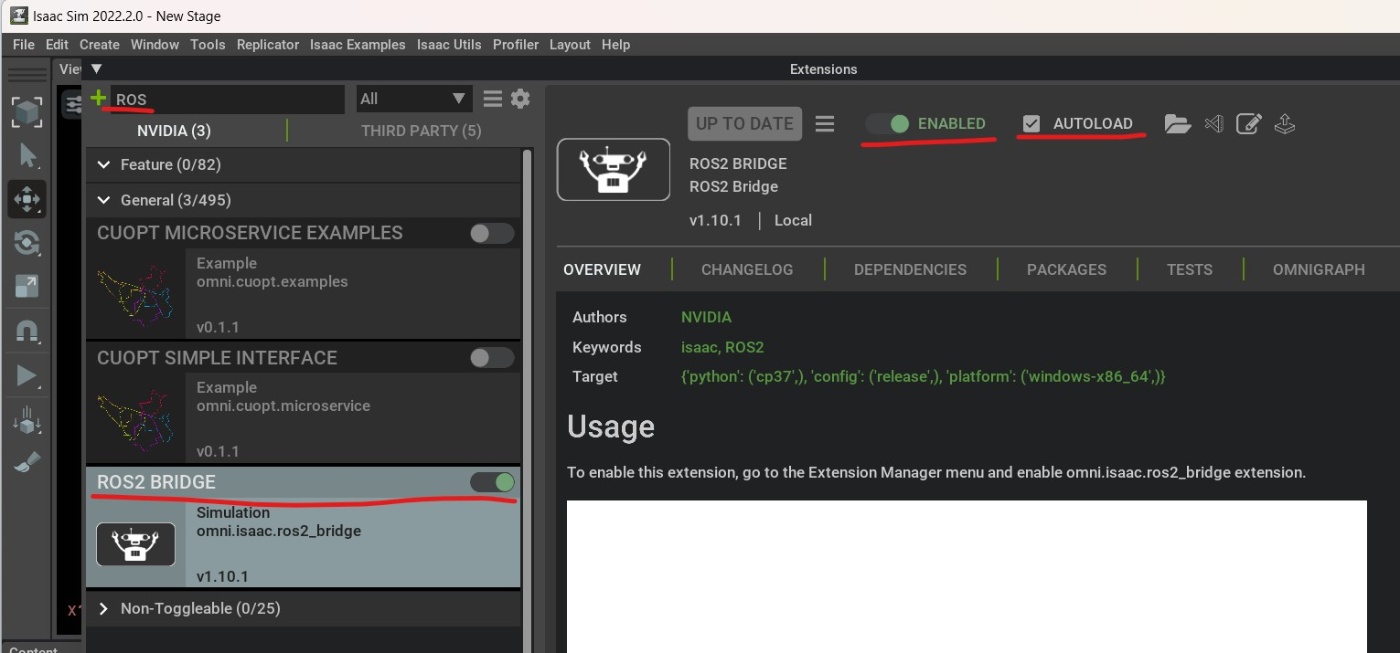Click the cuOpt Microservice Examples thumbnail
This screenshot has height=653, width=1400.
[135, 292]
